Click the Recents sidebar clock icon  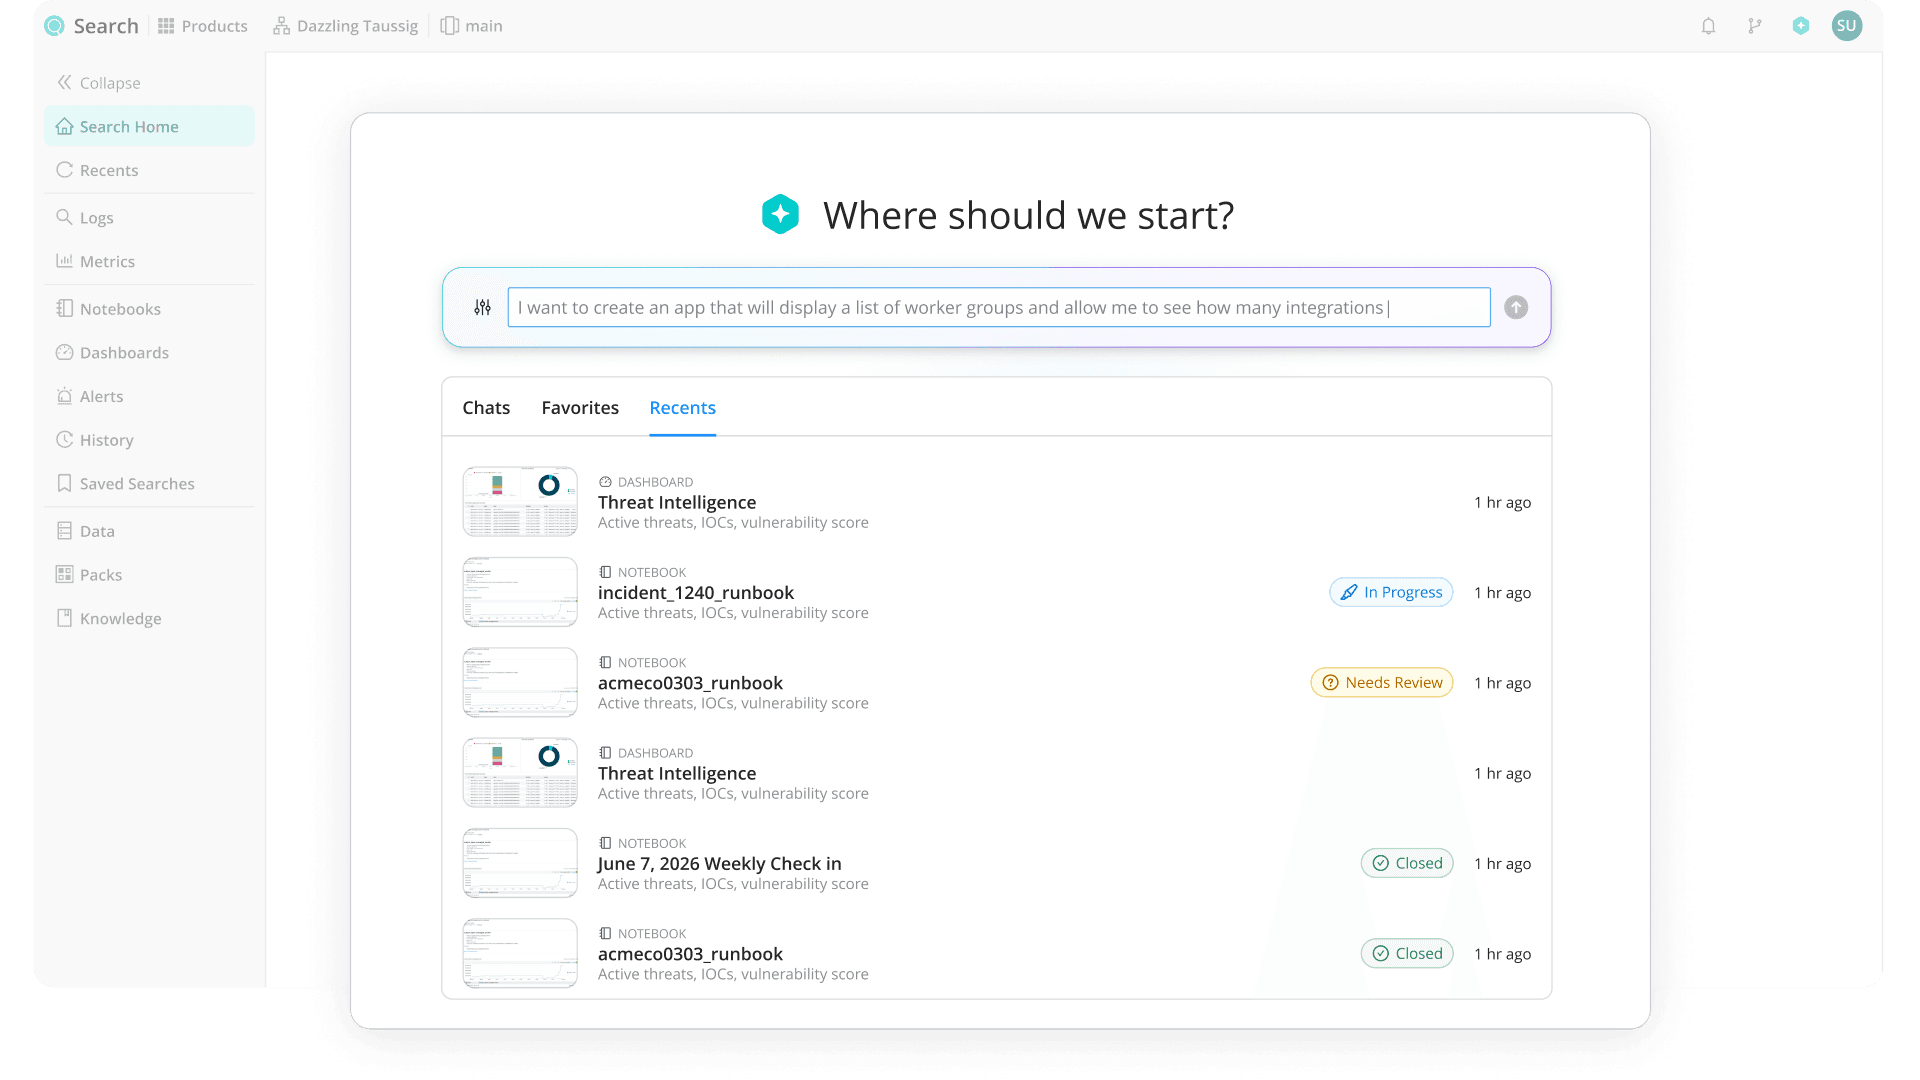click(64, 170)
